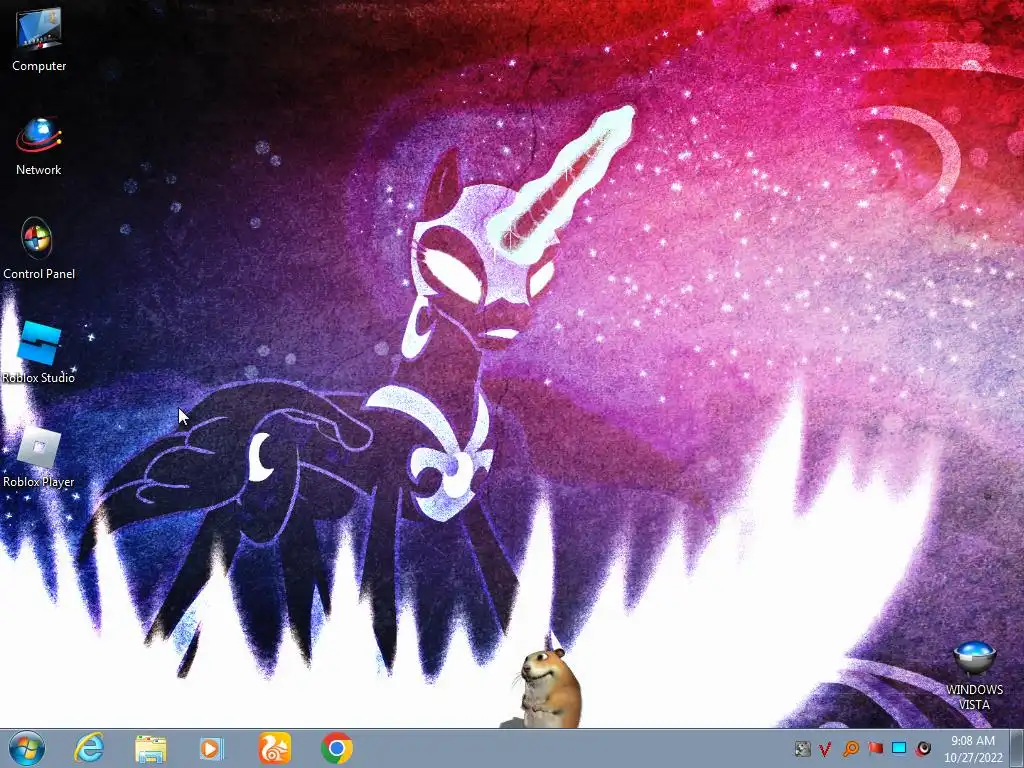Open Action Center red flag icon

(875, 748)
